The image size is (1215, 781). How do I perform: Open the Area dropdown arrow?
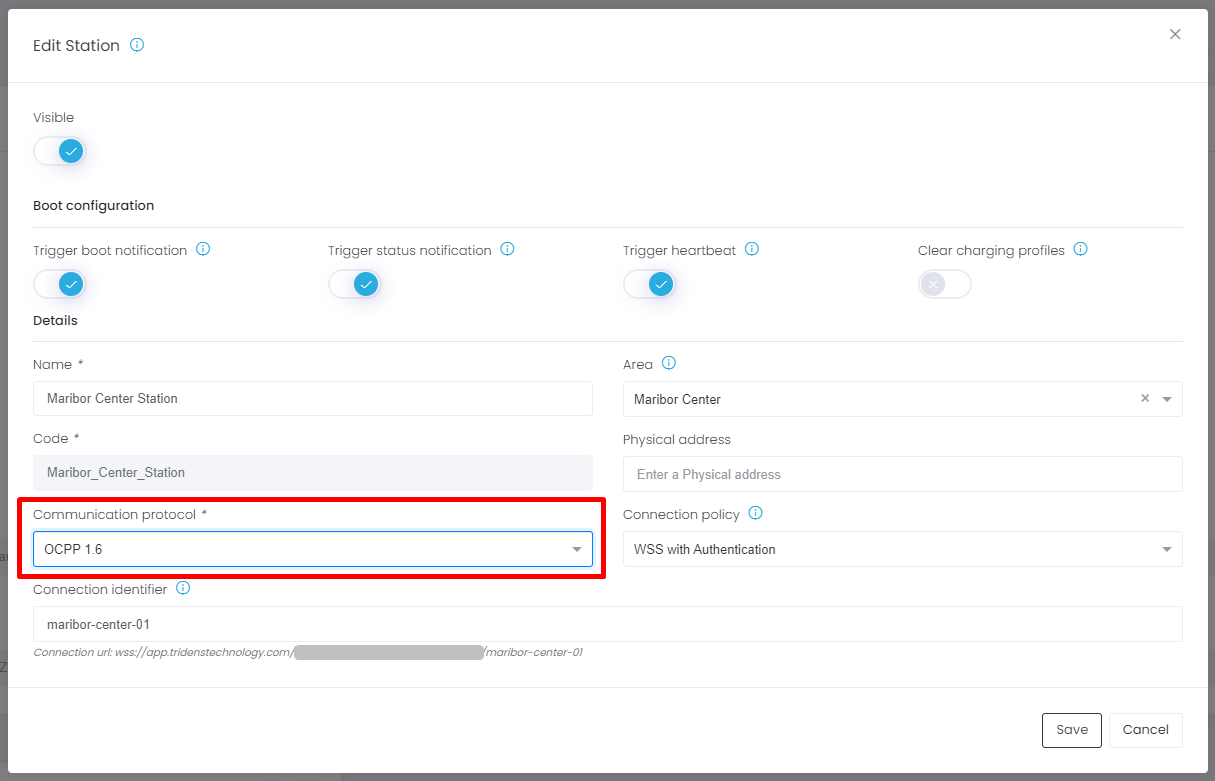pyautogui.click(x=1167, y=399)
